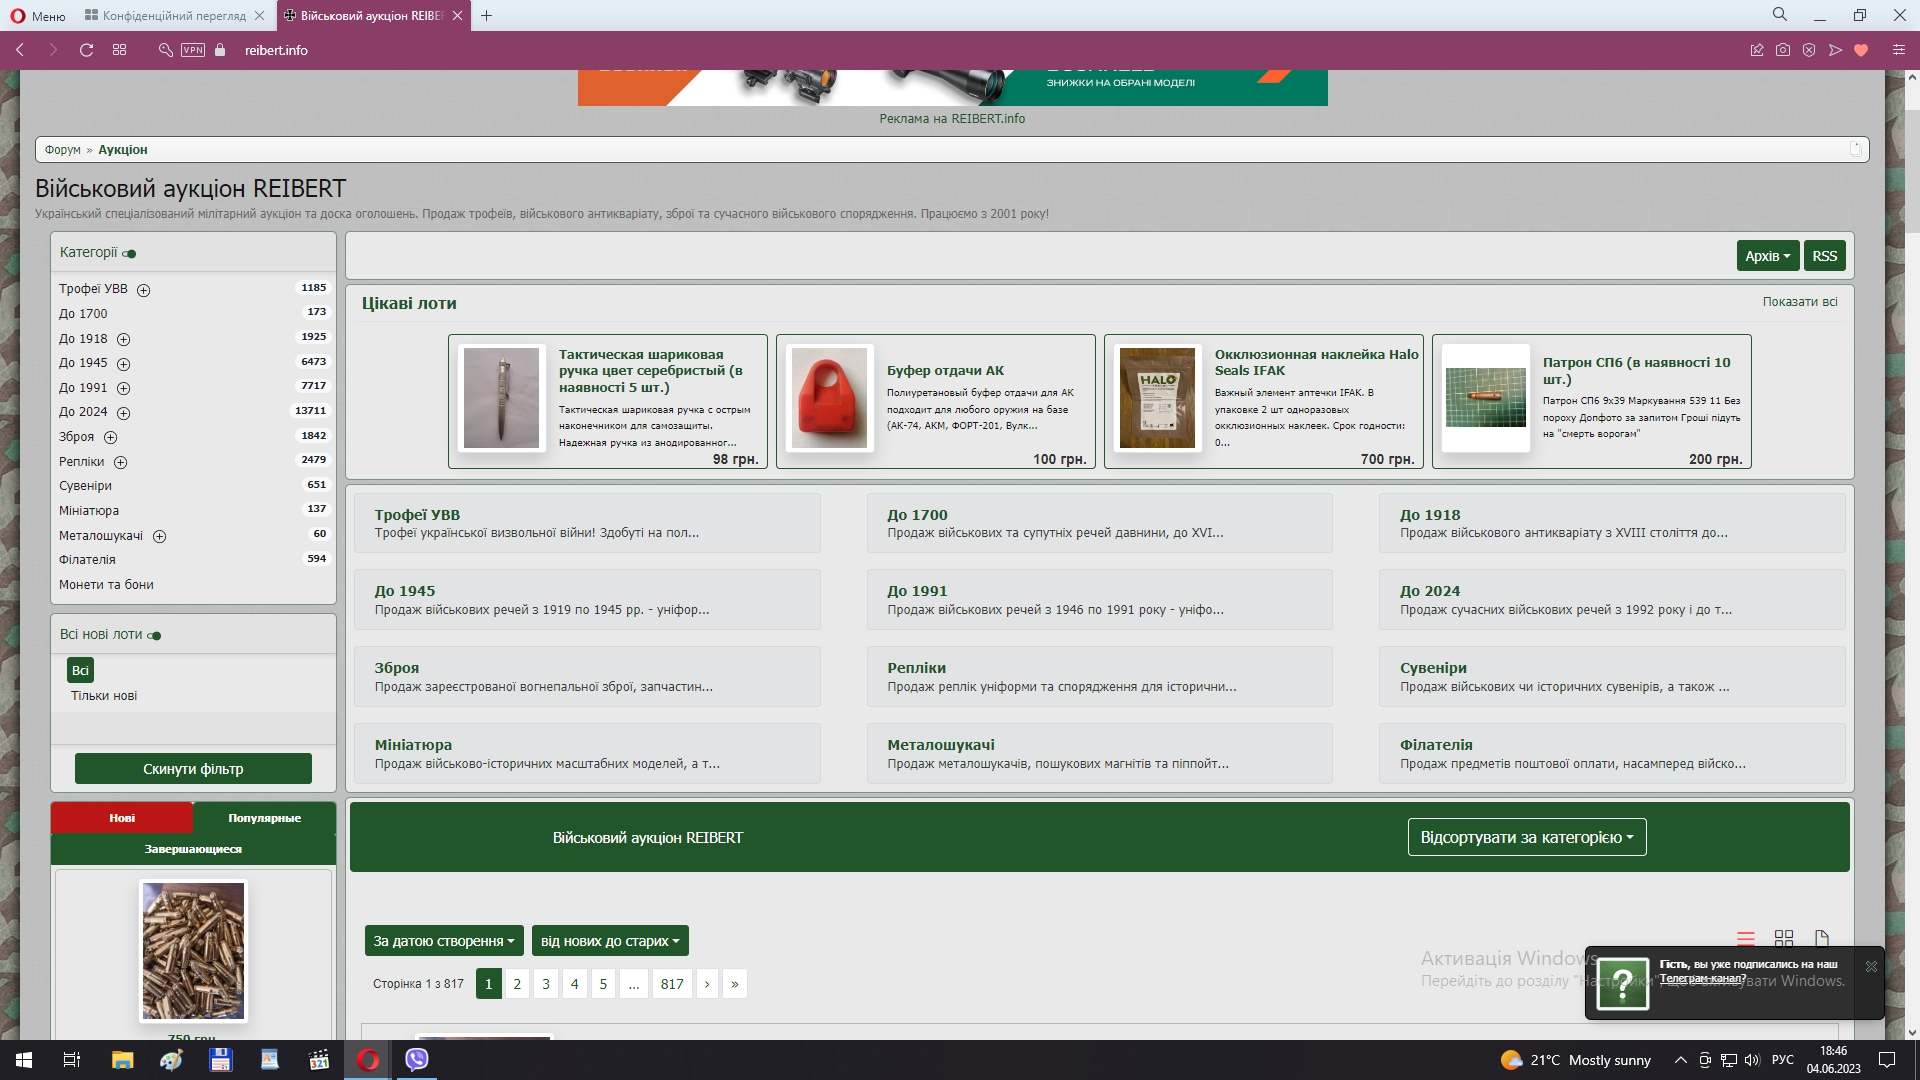Switch to list view icon
The image size is (1920, 1080).
click(x=1746, y=939)
